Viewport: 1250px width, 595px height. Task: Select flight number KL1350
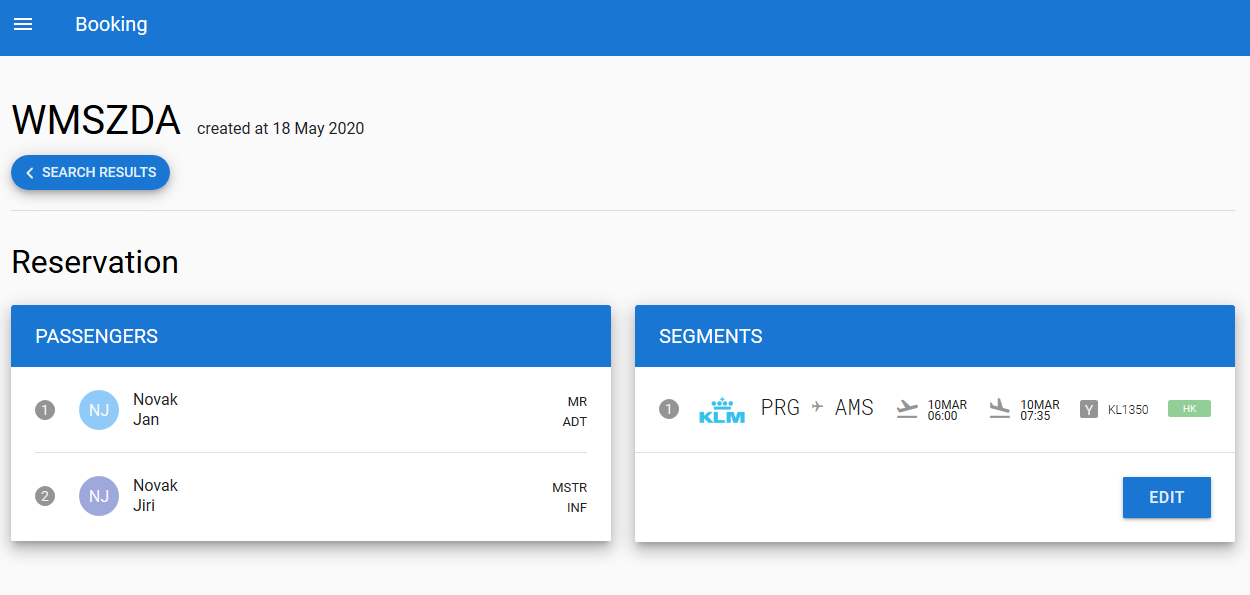[1128, 410]
